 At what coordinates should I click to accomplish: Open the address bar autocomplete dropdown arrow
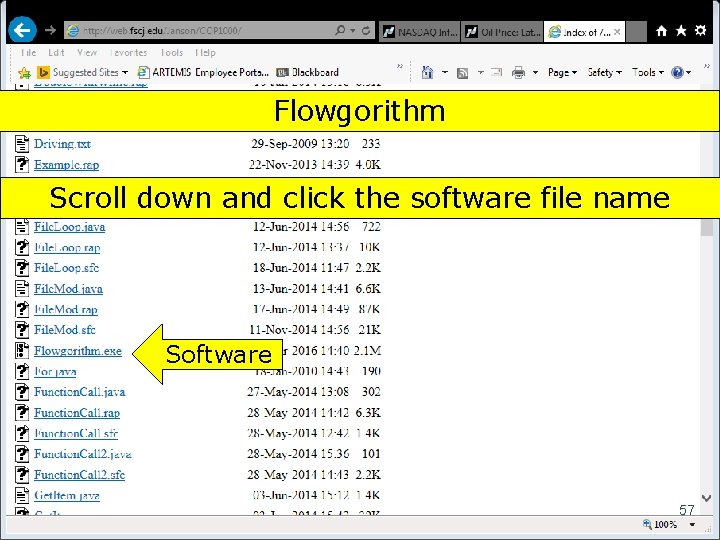(x=353, y=31)
